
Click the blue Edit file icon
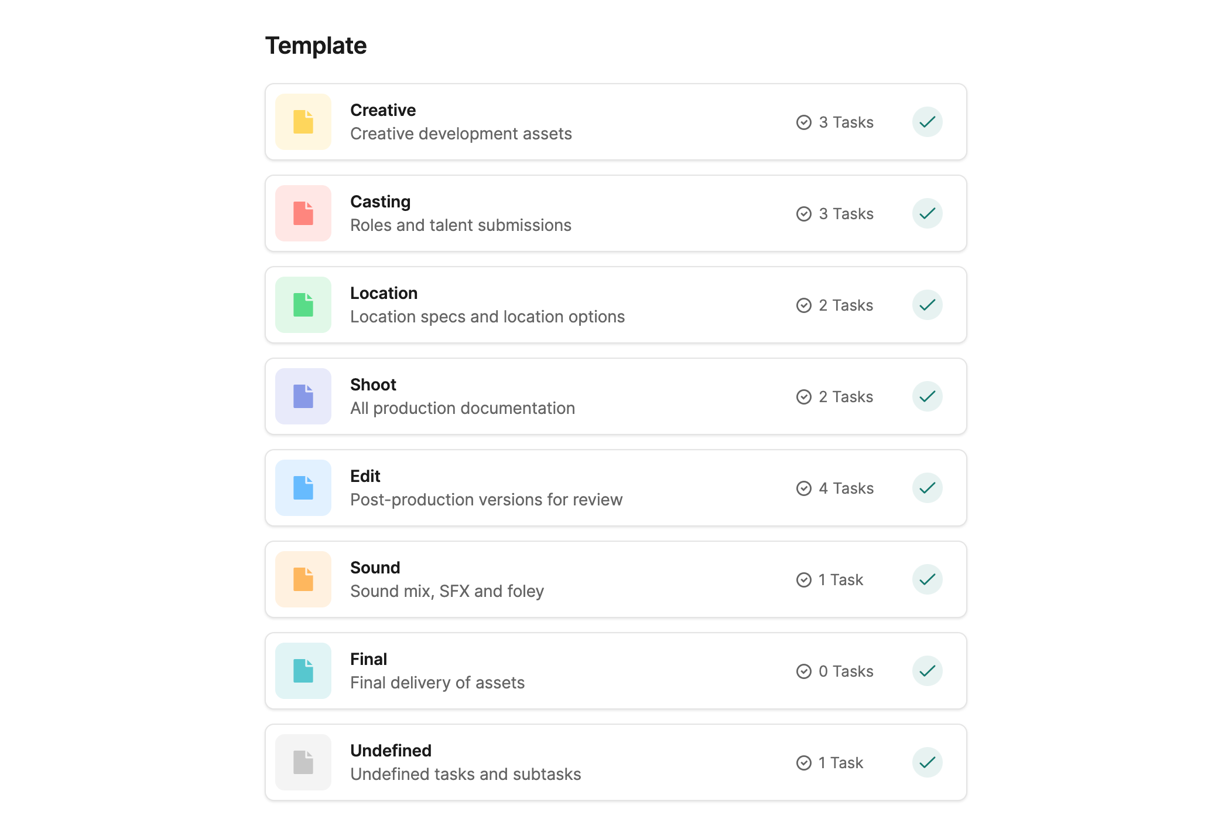tap(303, 488)
